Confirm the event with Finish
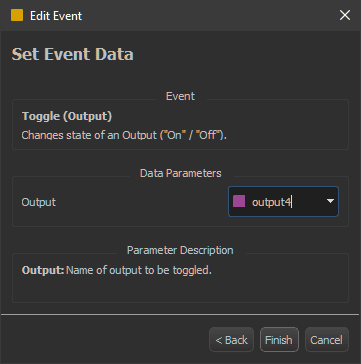 tap(279, 340)
